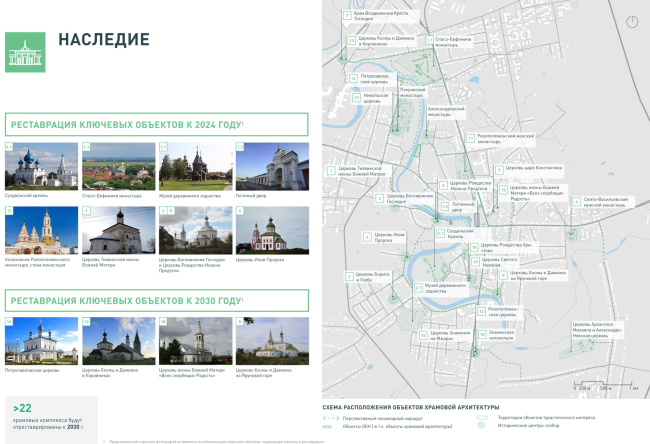Viewport: 650px width, 444px height.
Task: Select Свято-Васильевский мужской монастырь map marker
Action: click(577, 200)
